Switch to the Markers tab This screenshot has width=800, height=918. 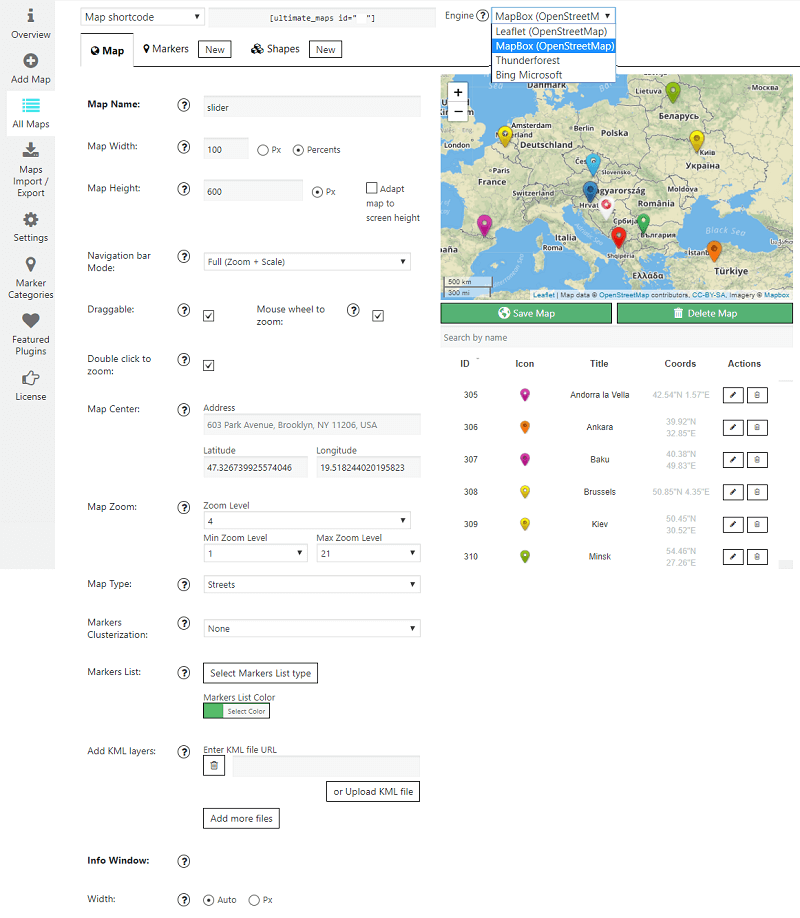pos(166,49)
